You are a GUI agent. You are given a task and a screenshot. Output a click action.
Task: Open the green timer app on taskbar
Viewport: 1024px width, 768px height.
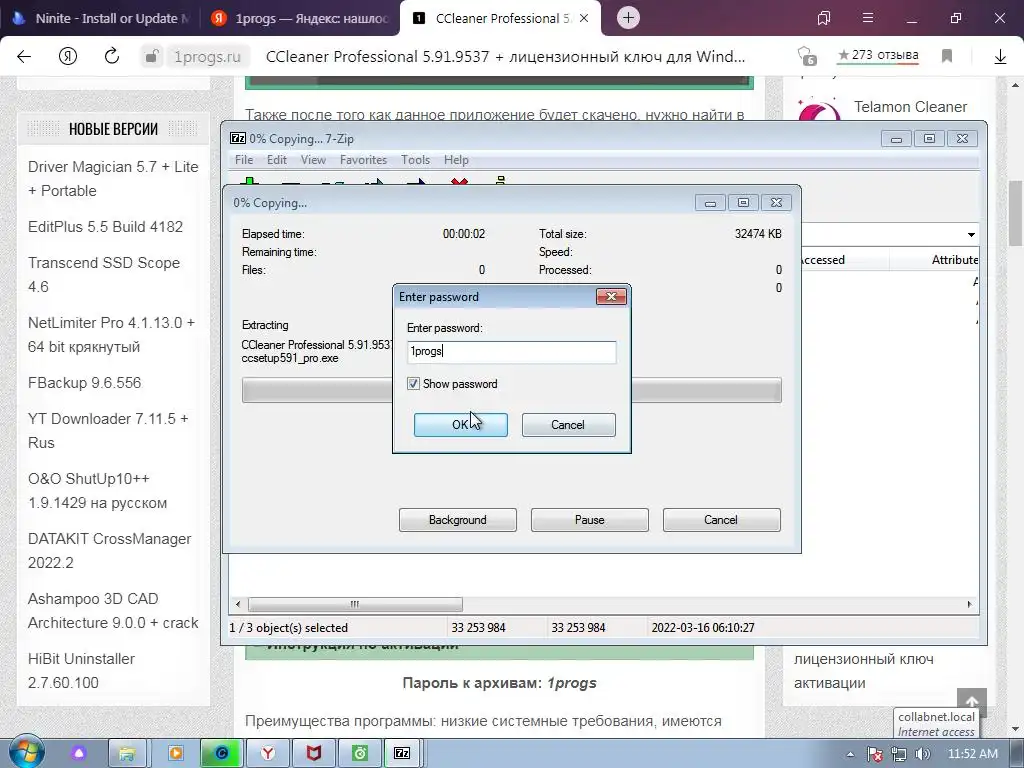(360, 754)
